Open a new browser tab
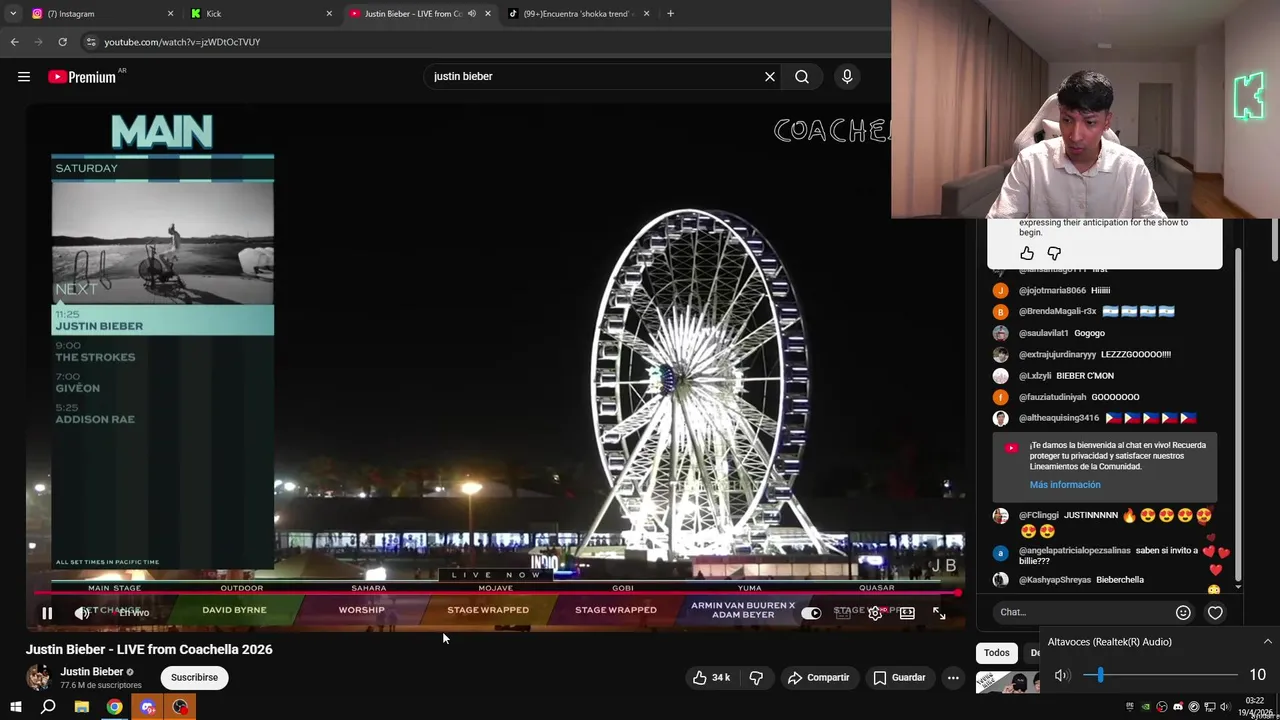Screen dimensions: 1280x720 point(670,14)
